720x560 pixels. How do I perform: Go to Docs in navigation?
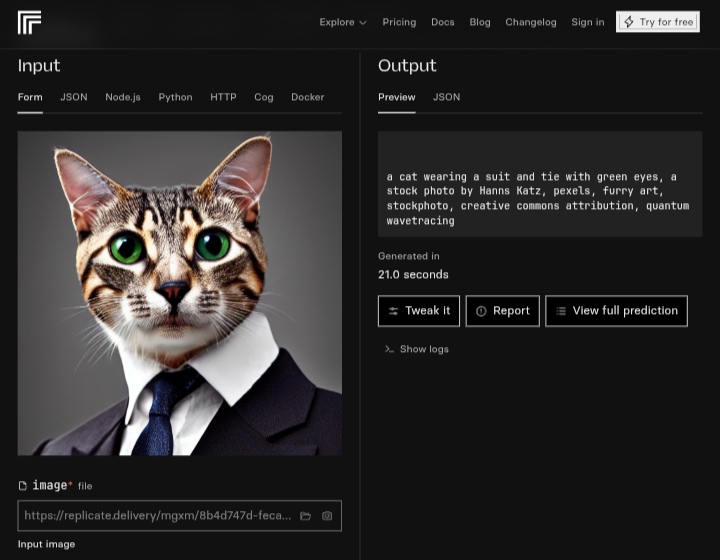[x=443, y=22]
